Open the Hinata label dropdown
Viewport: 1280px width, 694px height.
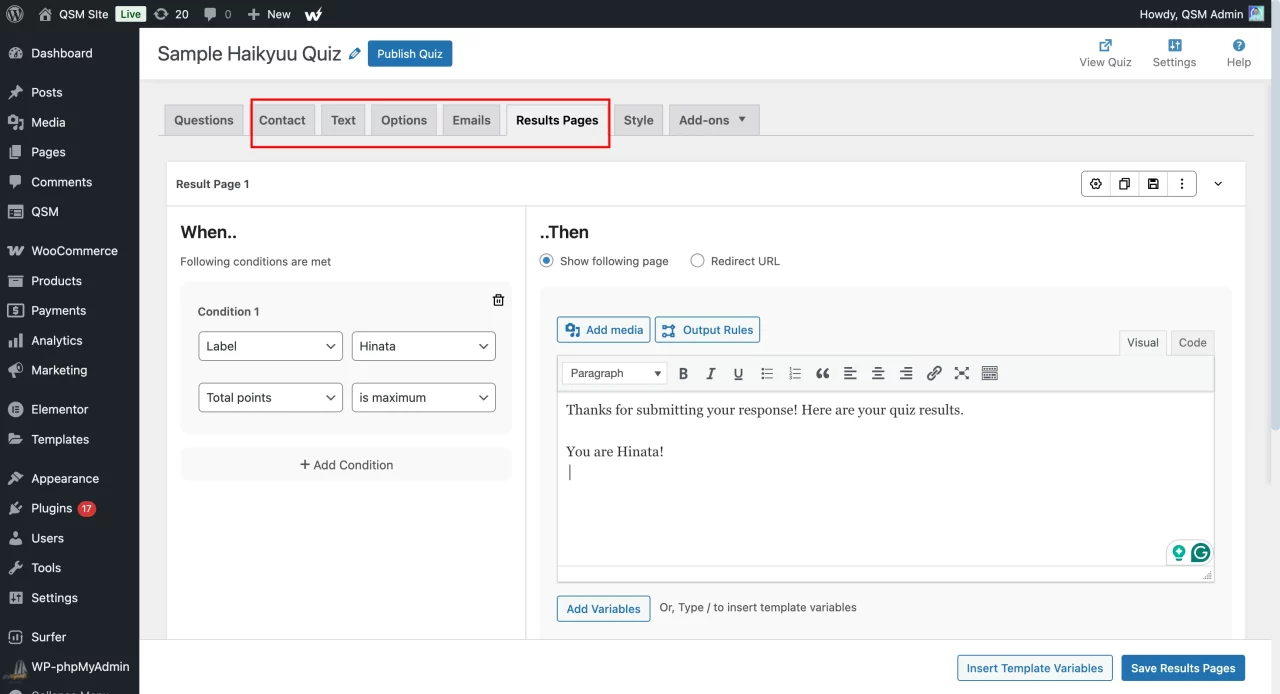coord(423,346)
